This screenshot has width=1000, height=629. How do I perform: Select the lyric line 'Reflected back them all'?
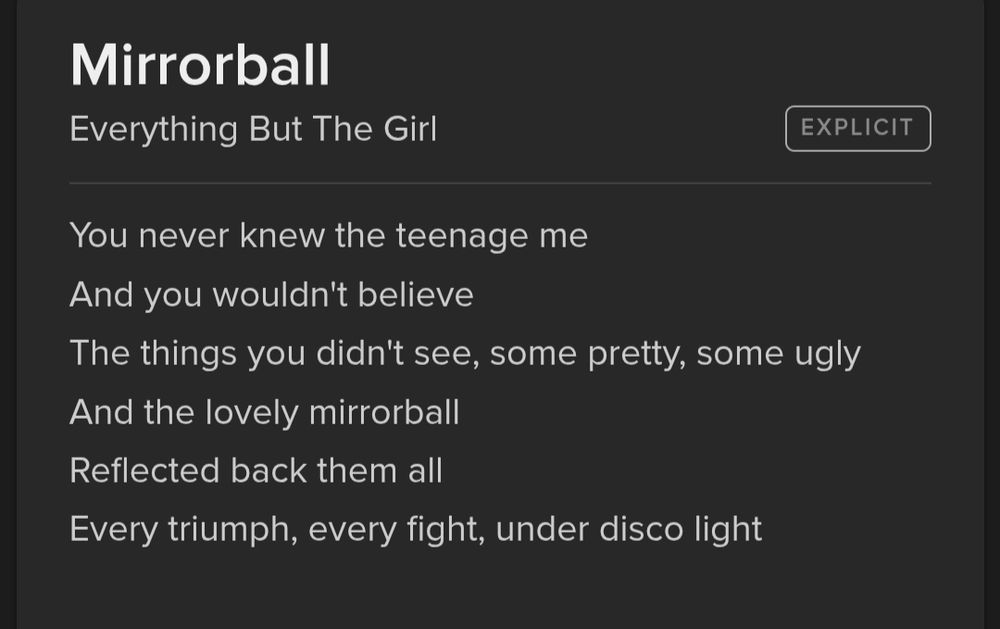pos(256,471)
